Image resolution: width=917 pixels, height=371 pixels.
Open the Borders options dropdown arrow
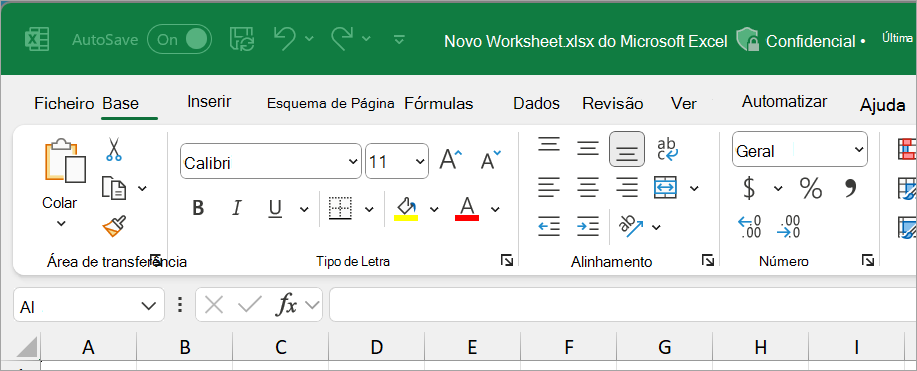click(x=369, y=209)
